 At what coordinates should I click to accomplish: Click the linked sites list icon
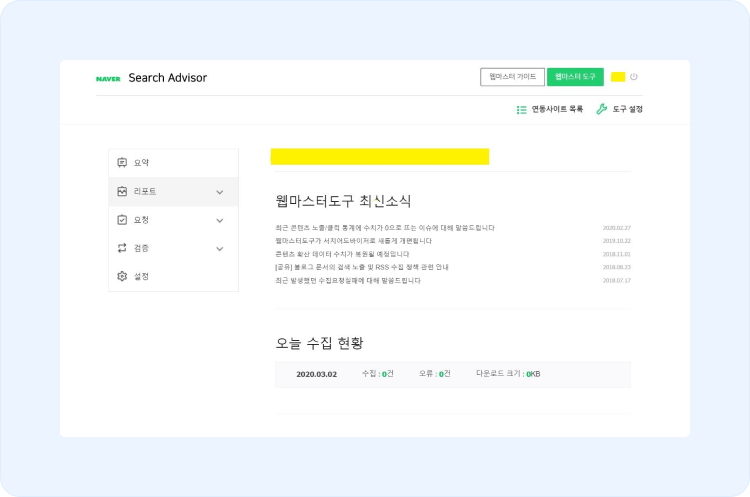tap(521, 109)
